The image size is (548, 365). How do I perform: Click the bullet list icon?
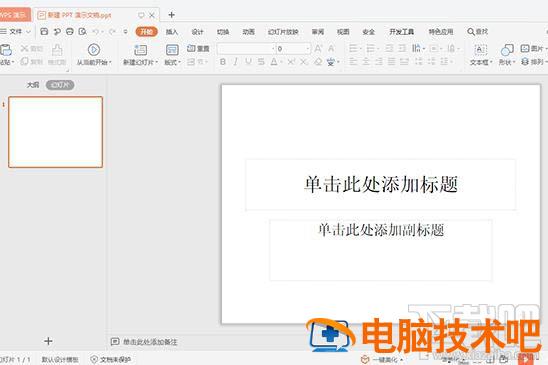pyautogui.click(x=353, y=48)
